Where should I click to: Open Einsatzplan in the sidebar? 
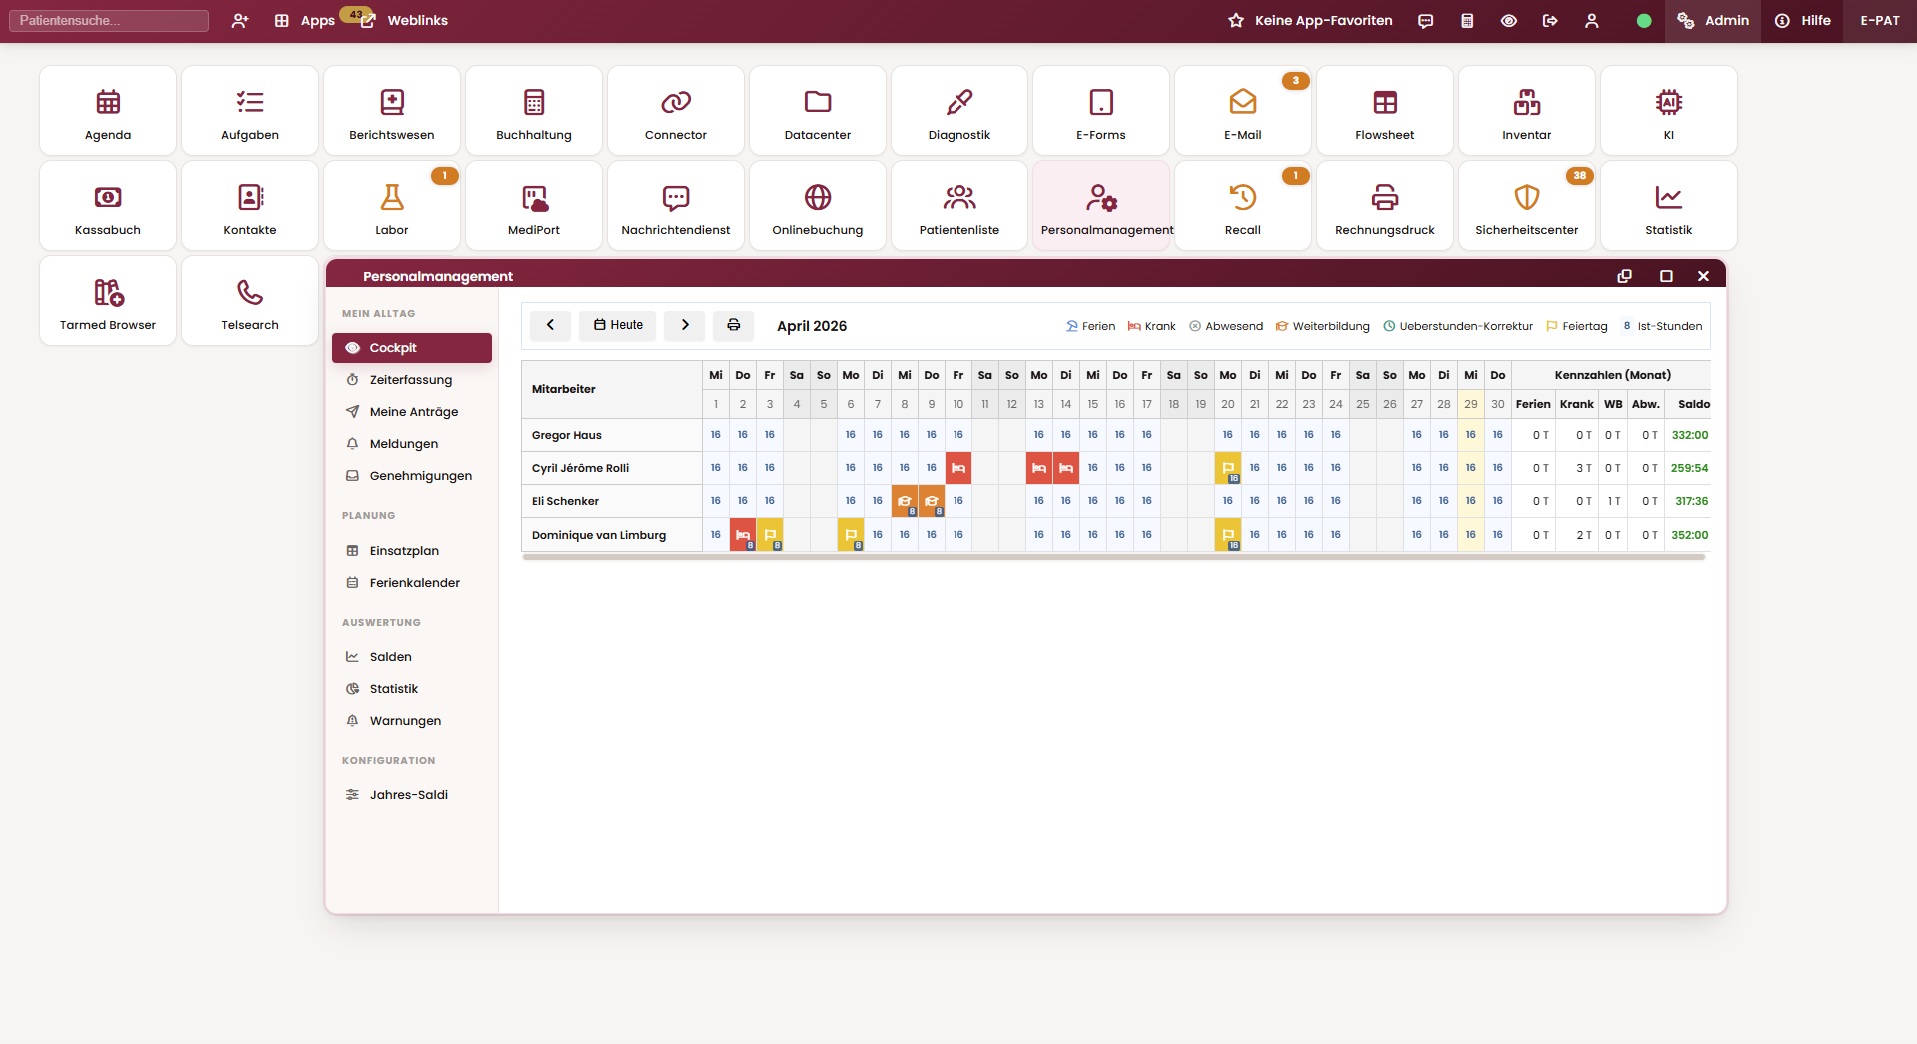point(412,551)
